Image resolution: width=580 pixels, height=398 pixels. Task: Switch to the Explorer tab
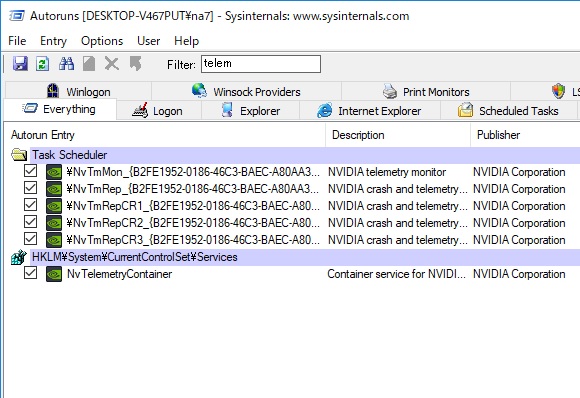(x=250, y=110)
